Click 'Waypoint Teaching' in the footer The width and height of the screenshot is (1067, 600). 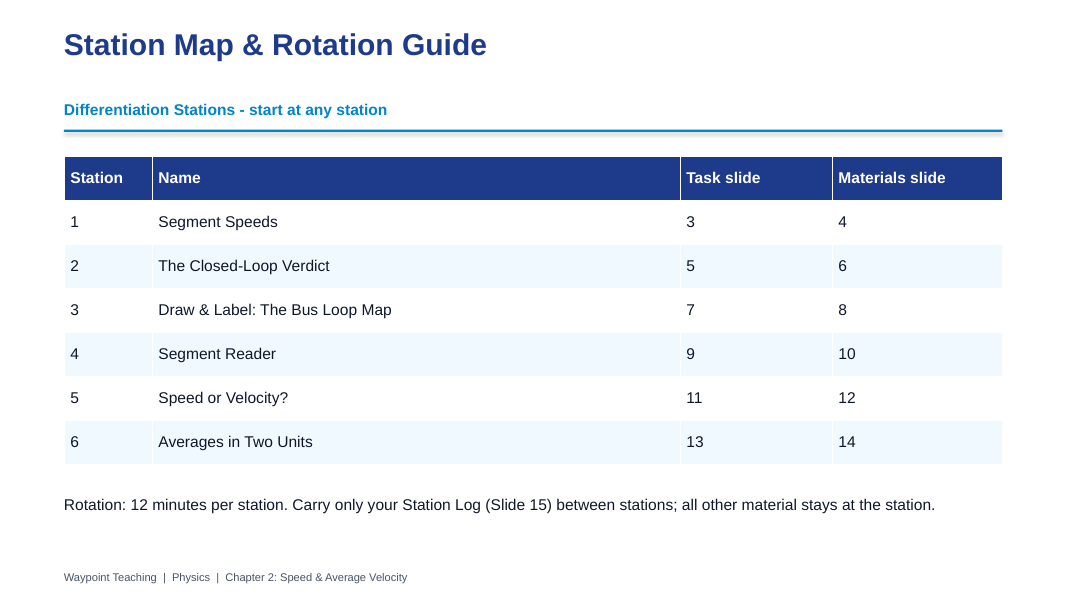click(110, 578)
